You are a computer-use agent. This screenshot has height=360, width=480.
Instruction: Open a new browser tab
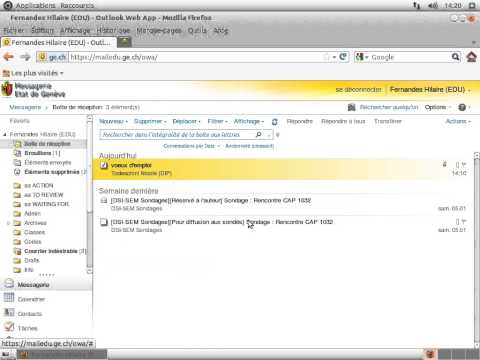[x=125, y=42]
